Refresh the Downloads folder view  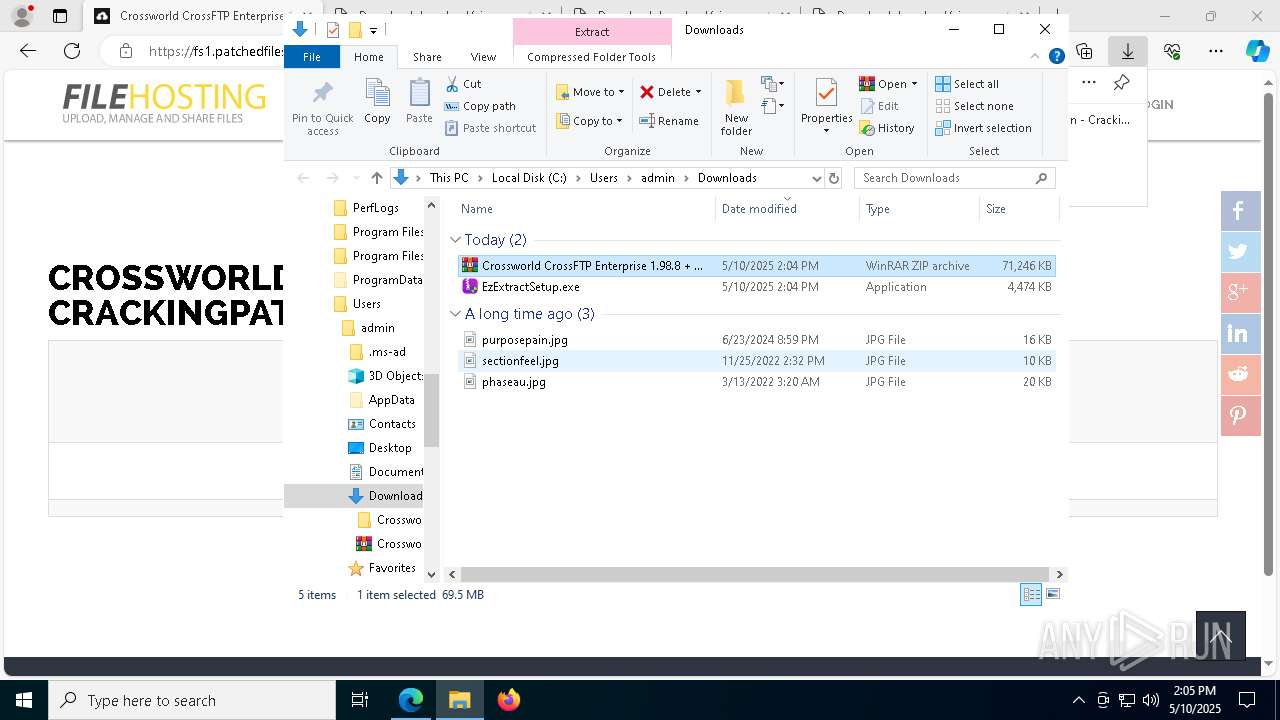834,178
